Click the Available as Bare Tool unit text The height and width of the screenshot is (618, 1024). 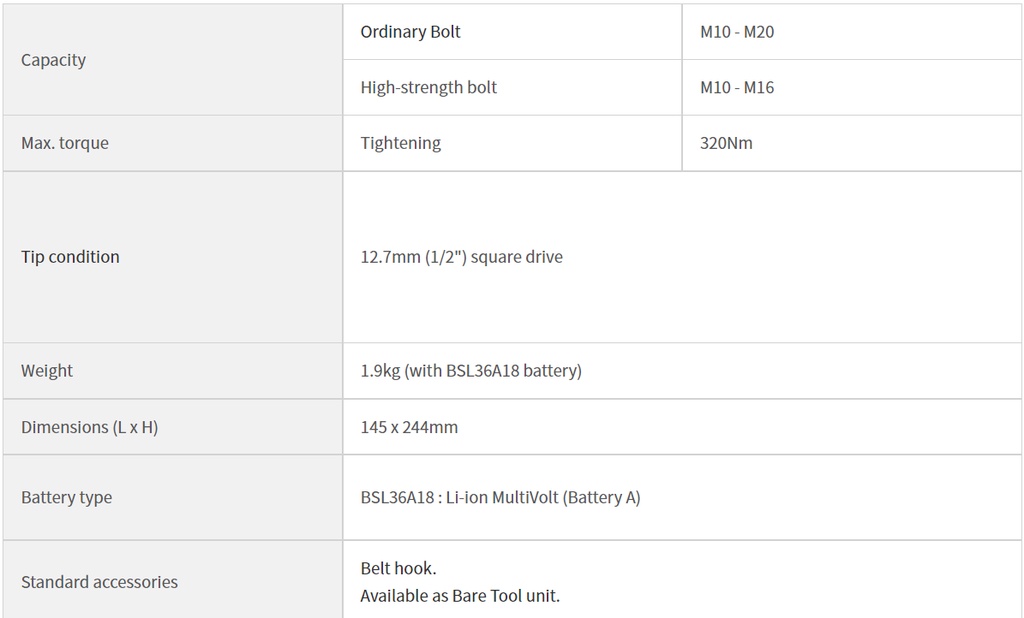(x=460, y=596)
